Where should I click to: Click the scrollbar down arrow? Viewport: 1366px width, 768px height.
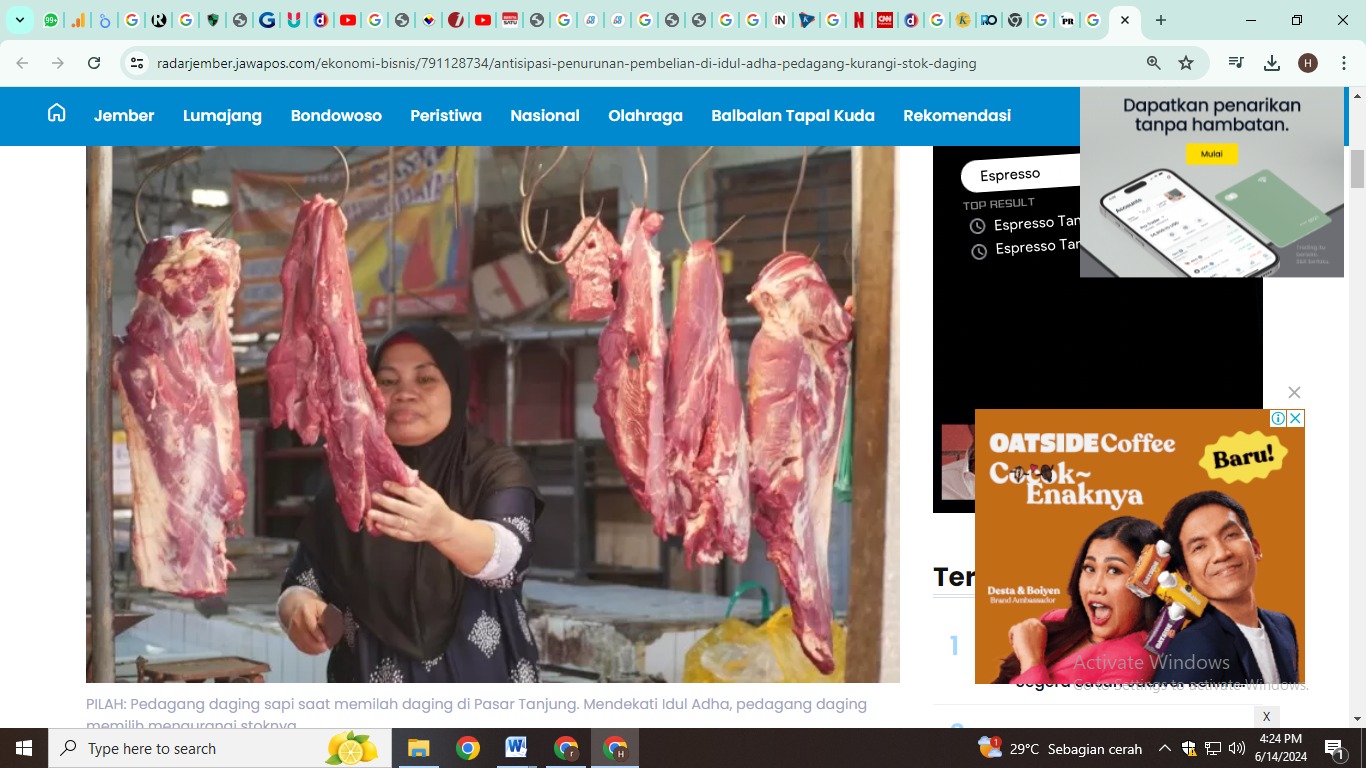(1357, 719)
